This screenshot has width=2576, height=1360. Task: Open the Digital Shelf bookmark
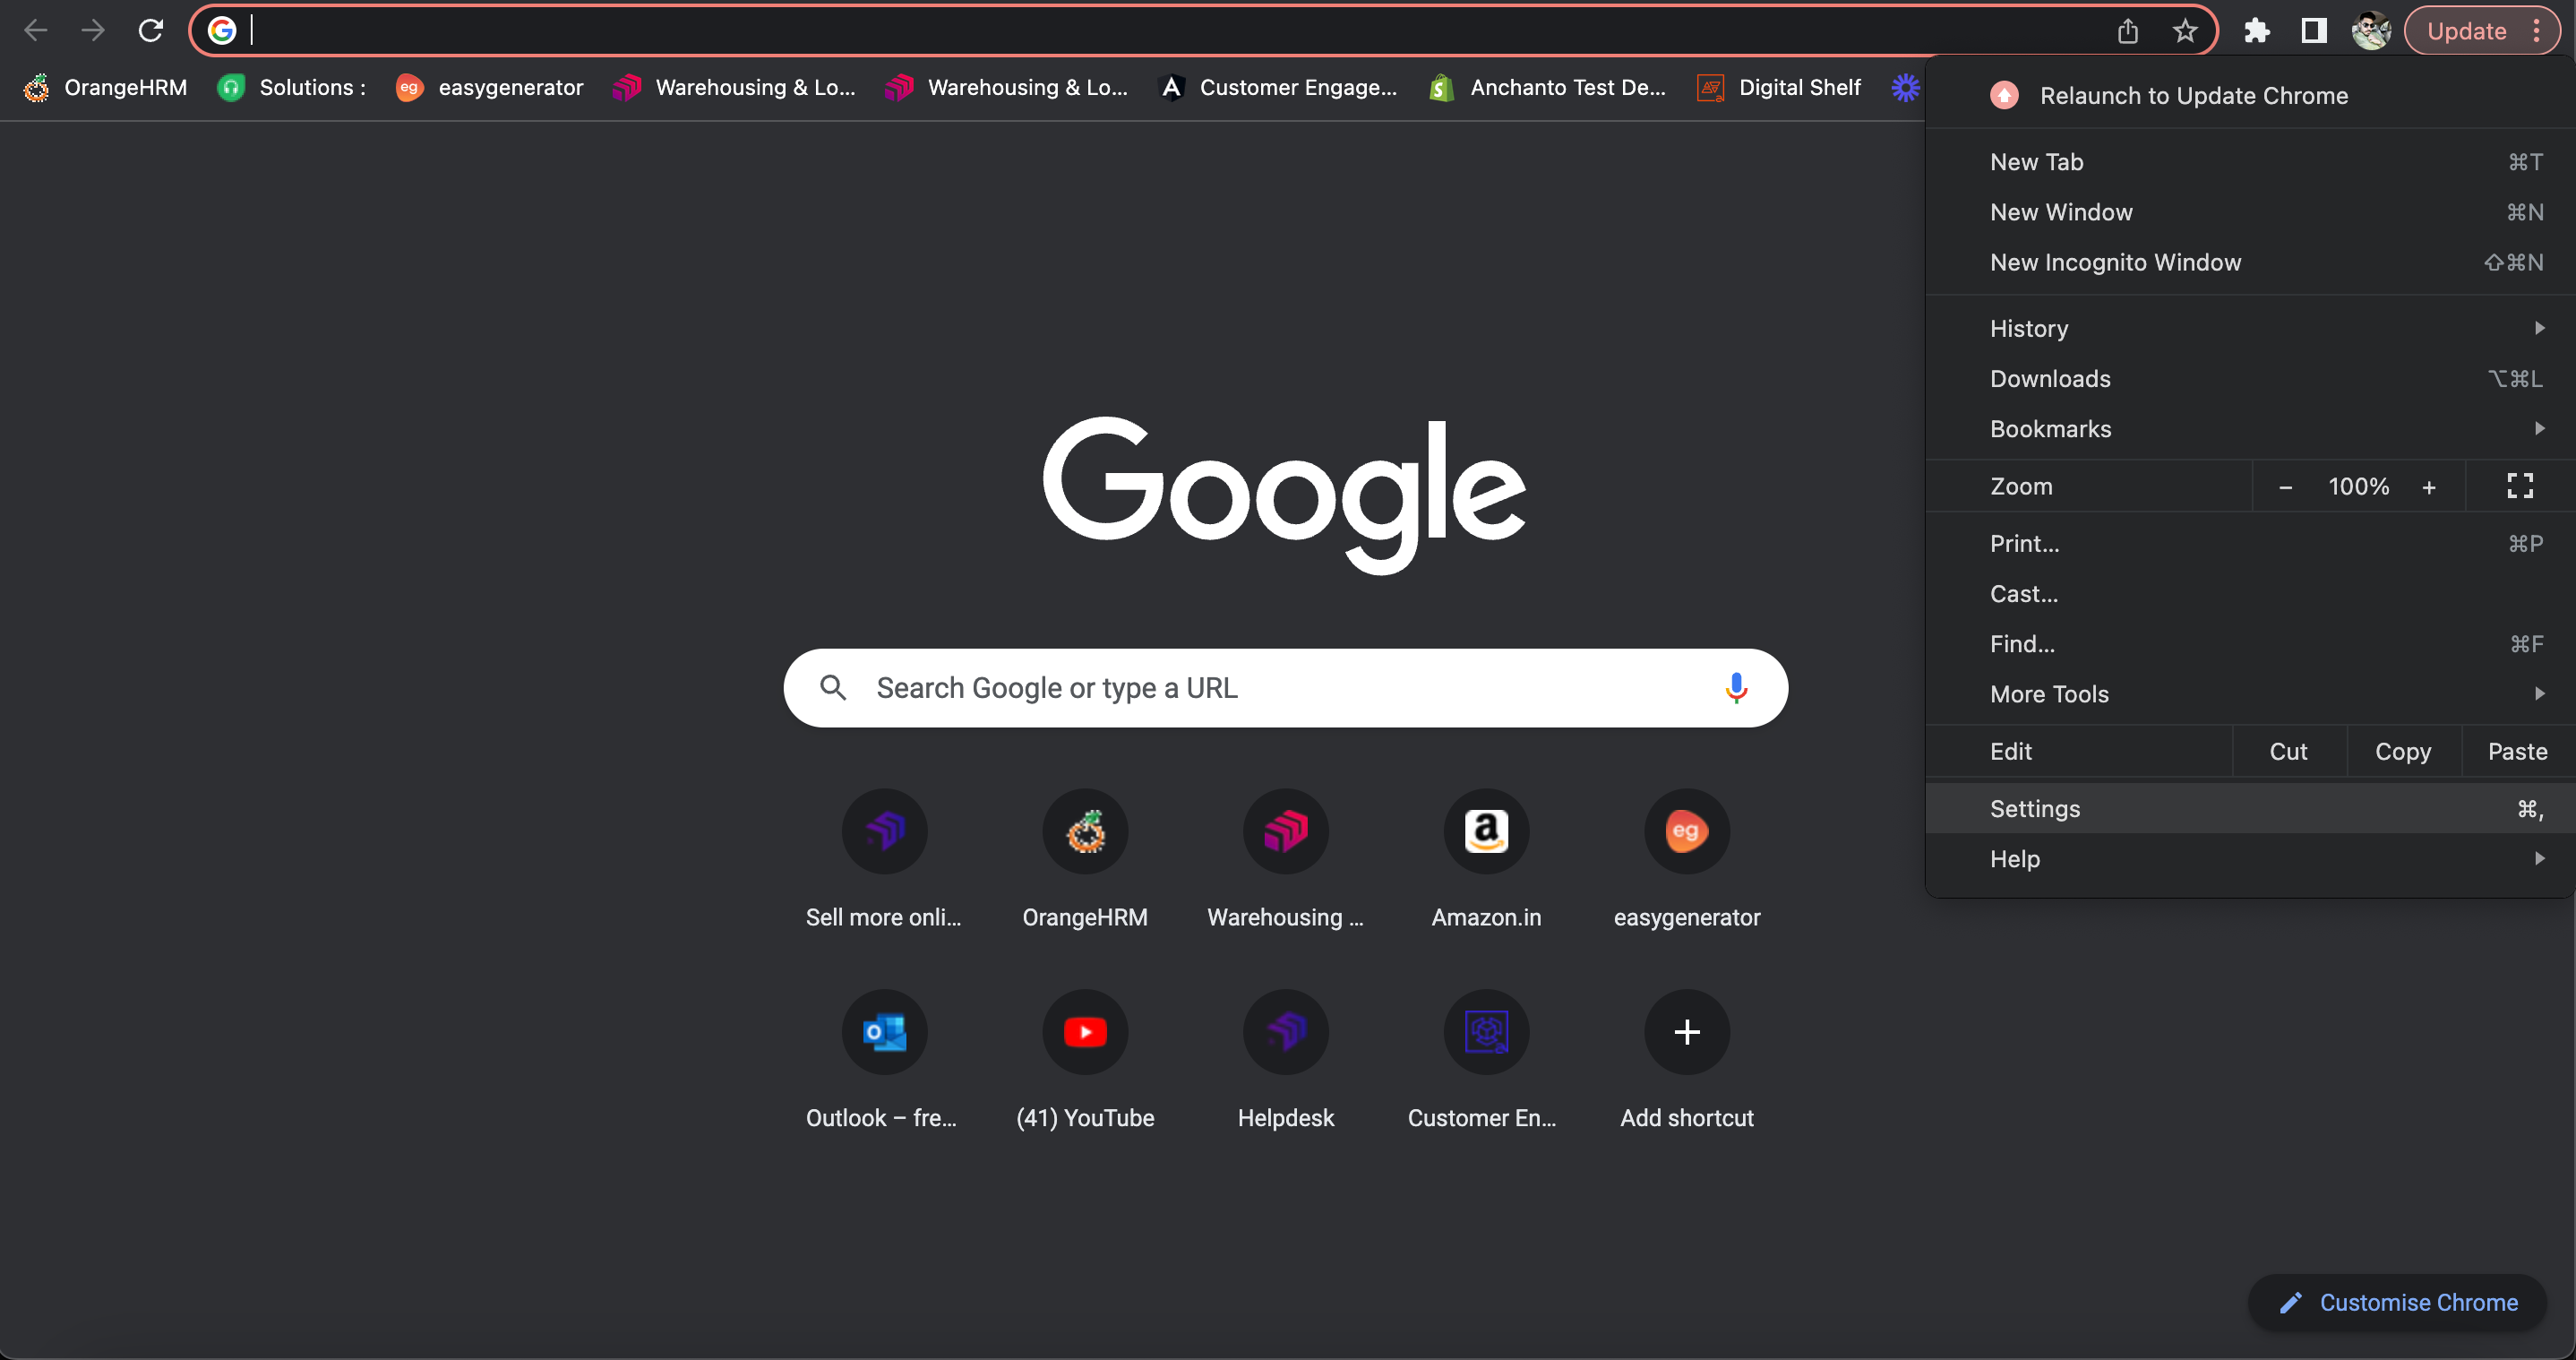click(x=1779, y=88)
